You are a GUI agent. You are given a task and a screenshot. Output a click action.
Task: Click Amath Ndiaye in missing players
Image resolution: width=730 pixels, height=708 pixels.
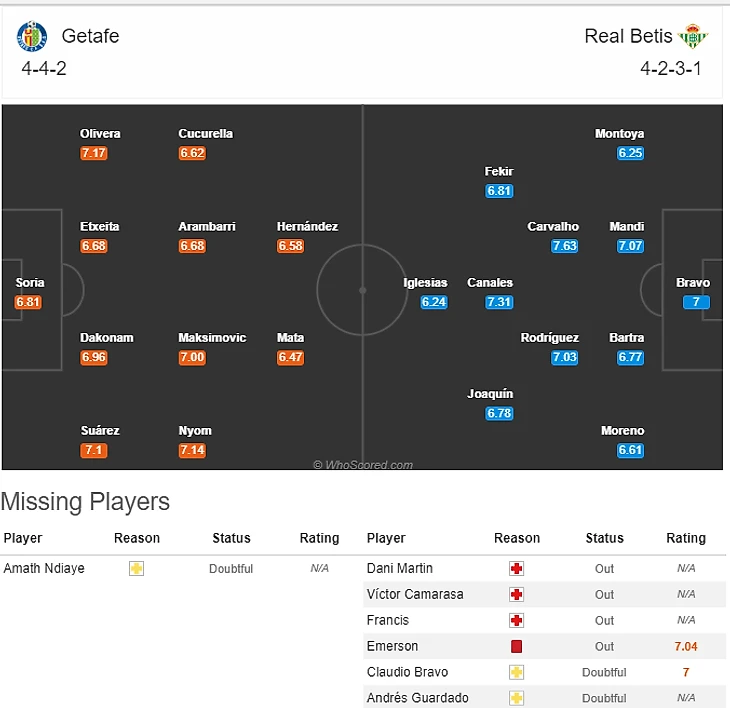tap(44, 568)
